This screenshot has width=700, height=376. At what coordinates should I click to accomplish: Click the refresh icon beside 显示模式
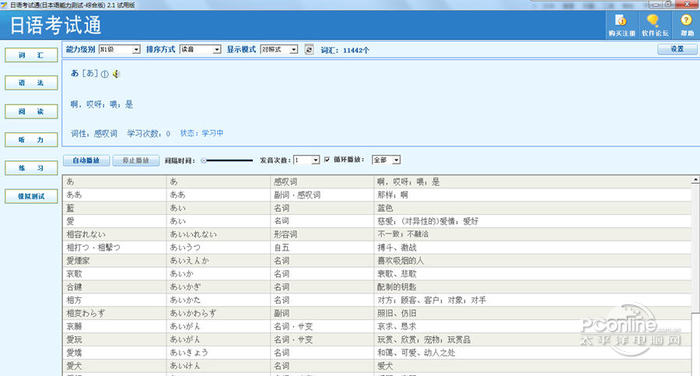[309, 50]
